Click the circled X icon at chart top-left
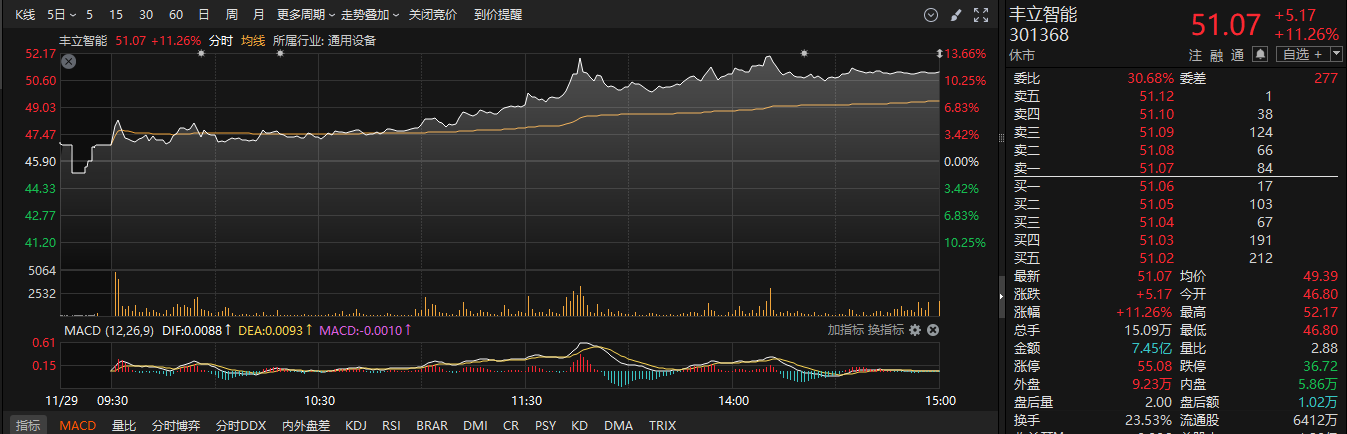Image resolution: width=1347 pixels, height=434 pixels. (x=68, y=62)
